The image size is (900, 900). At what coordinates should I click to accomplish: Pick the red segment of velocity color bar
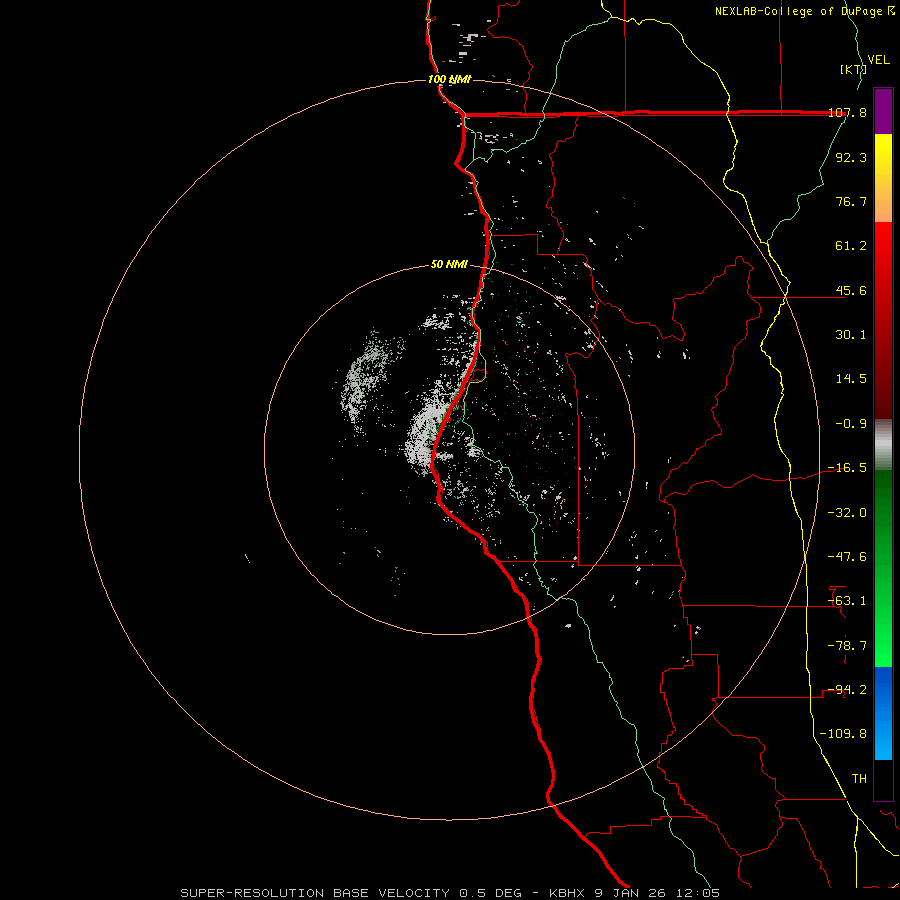pos(883,320)
